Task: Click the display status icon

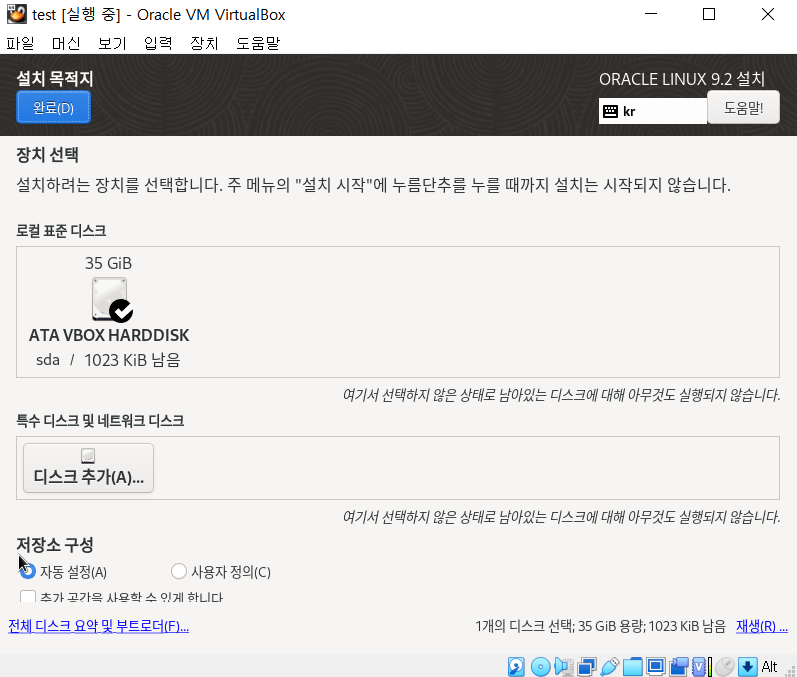Action: (x=656, y=666)
